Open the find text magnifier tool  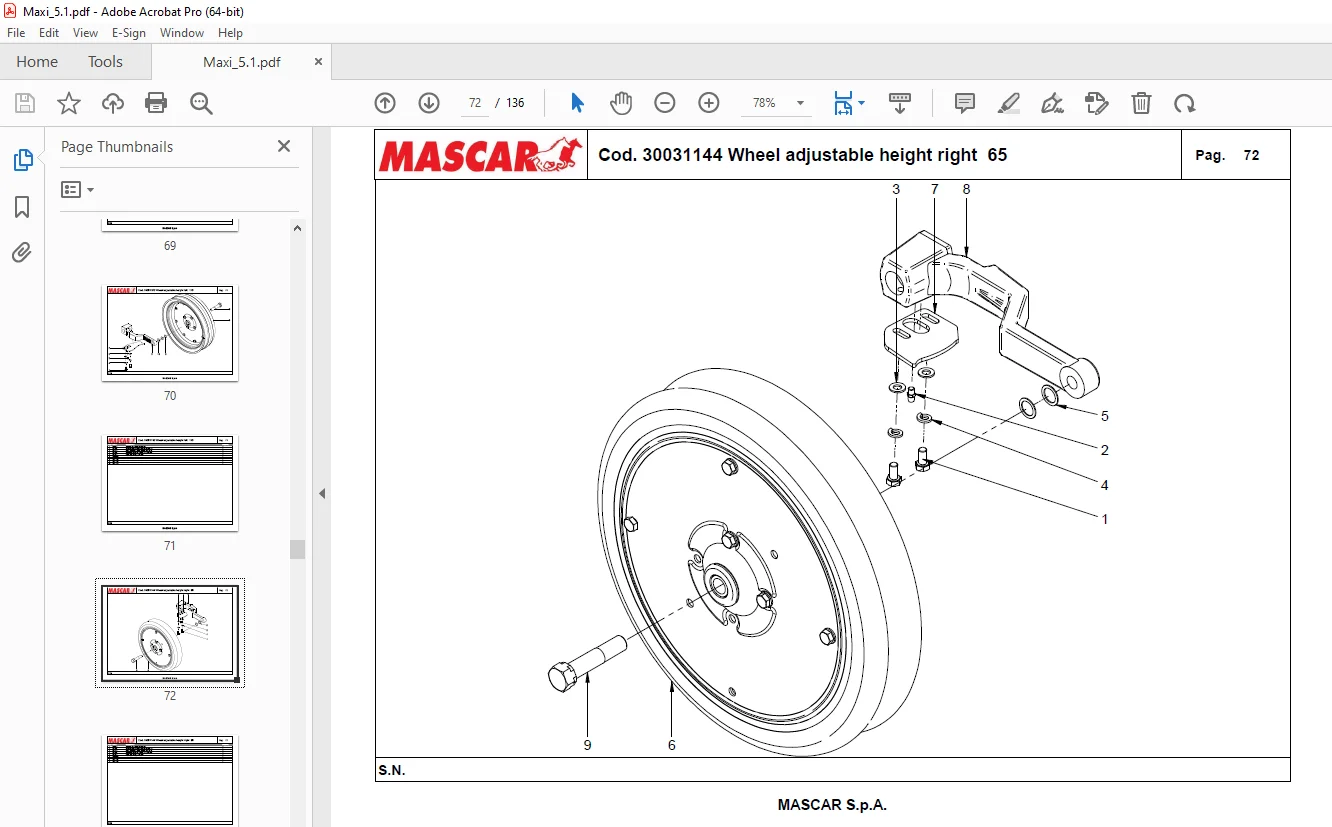pyautogui.click(x=201, y=103)
